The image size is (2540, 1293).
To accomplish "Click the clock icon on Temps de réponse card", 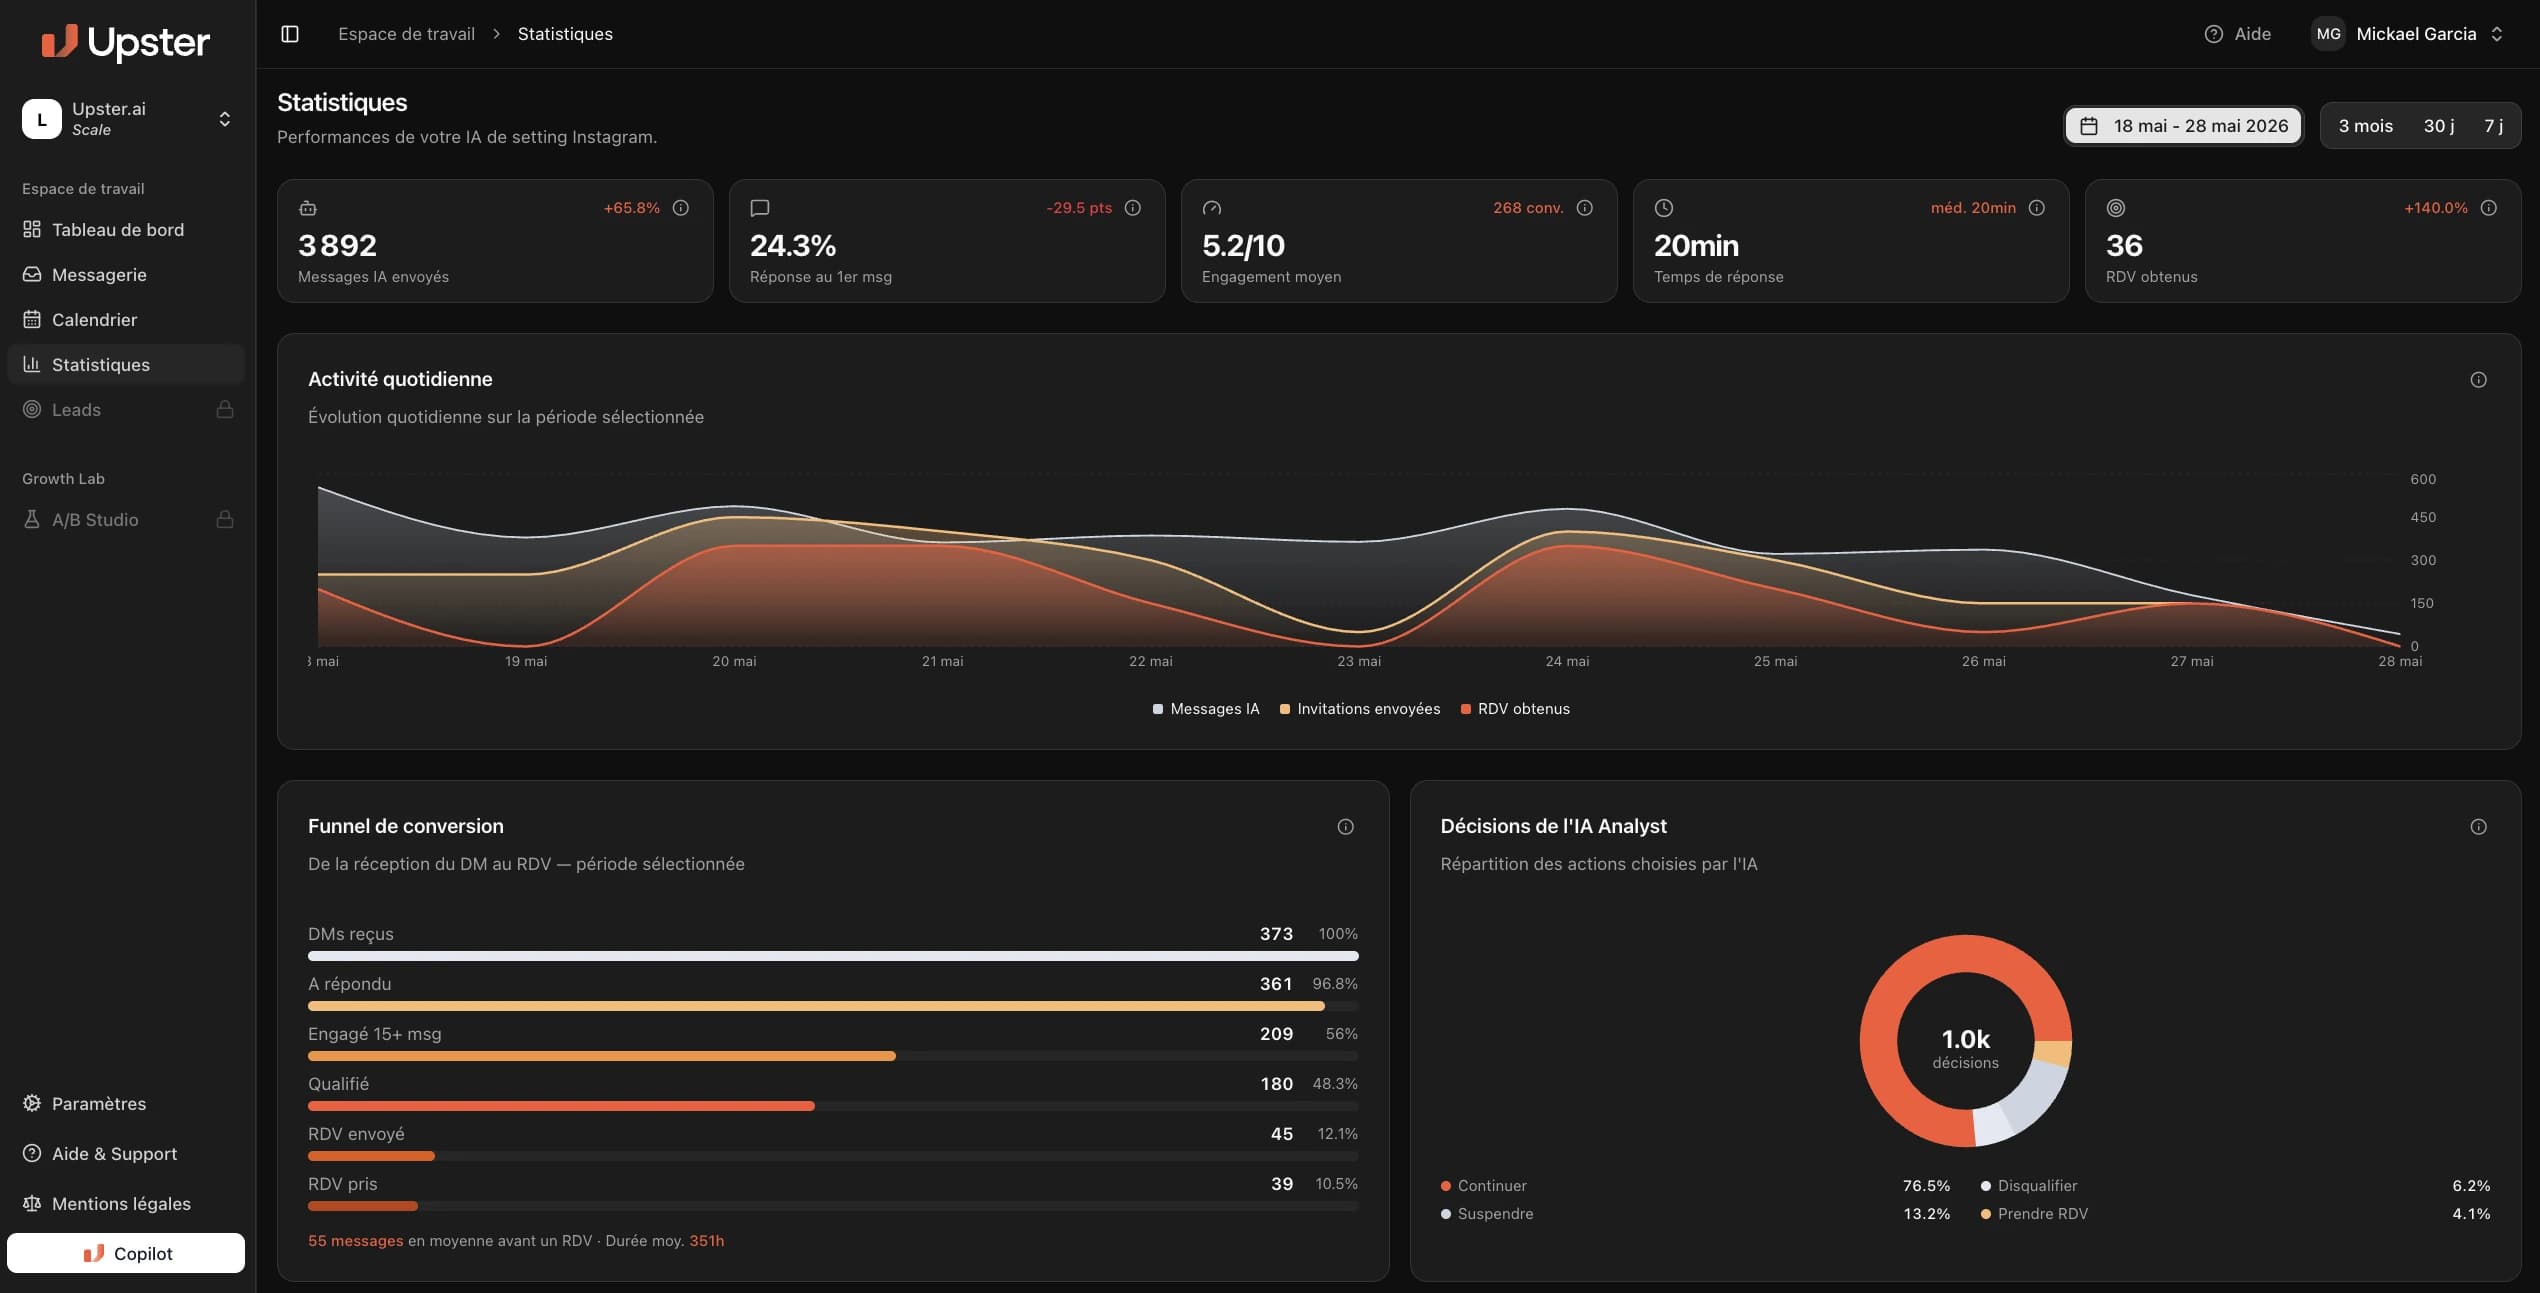I will (x=1664, y=208).
